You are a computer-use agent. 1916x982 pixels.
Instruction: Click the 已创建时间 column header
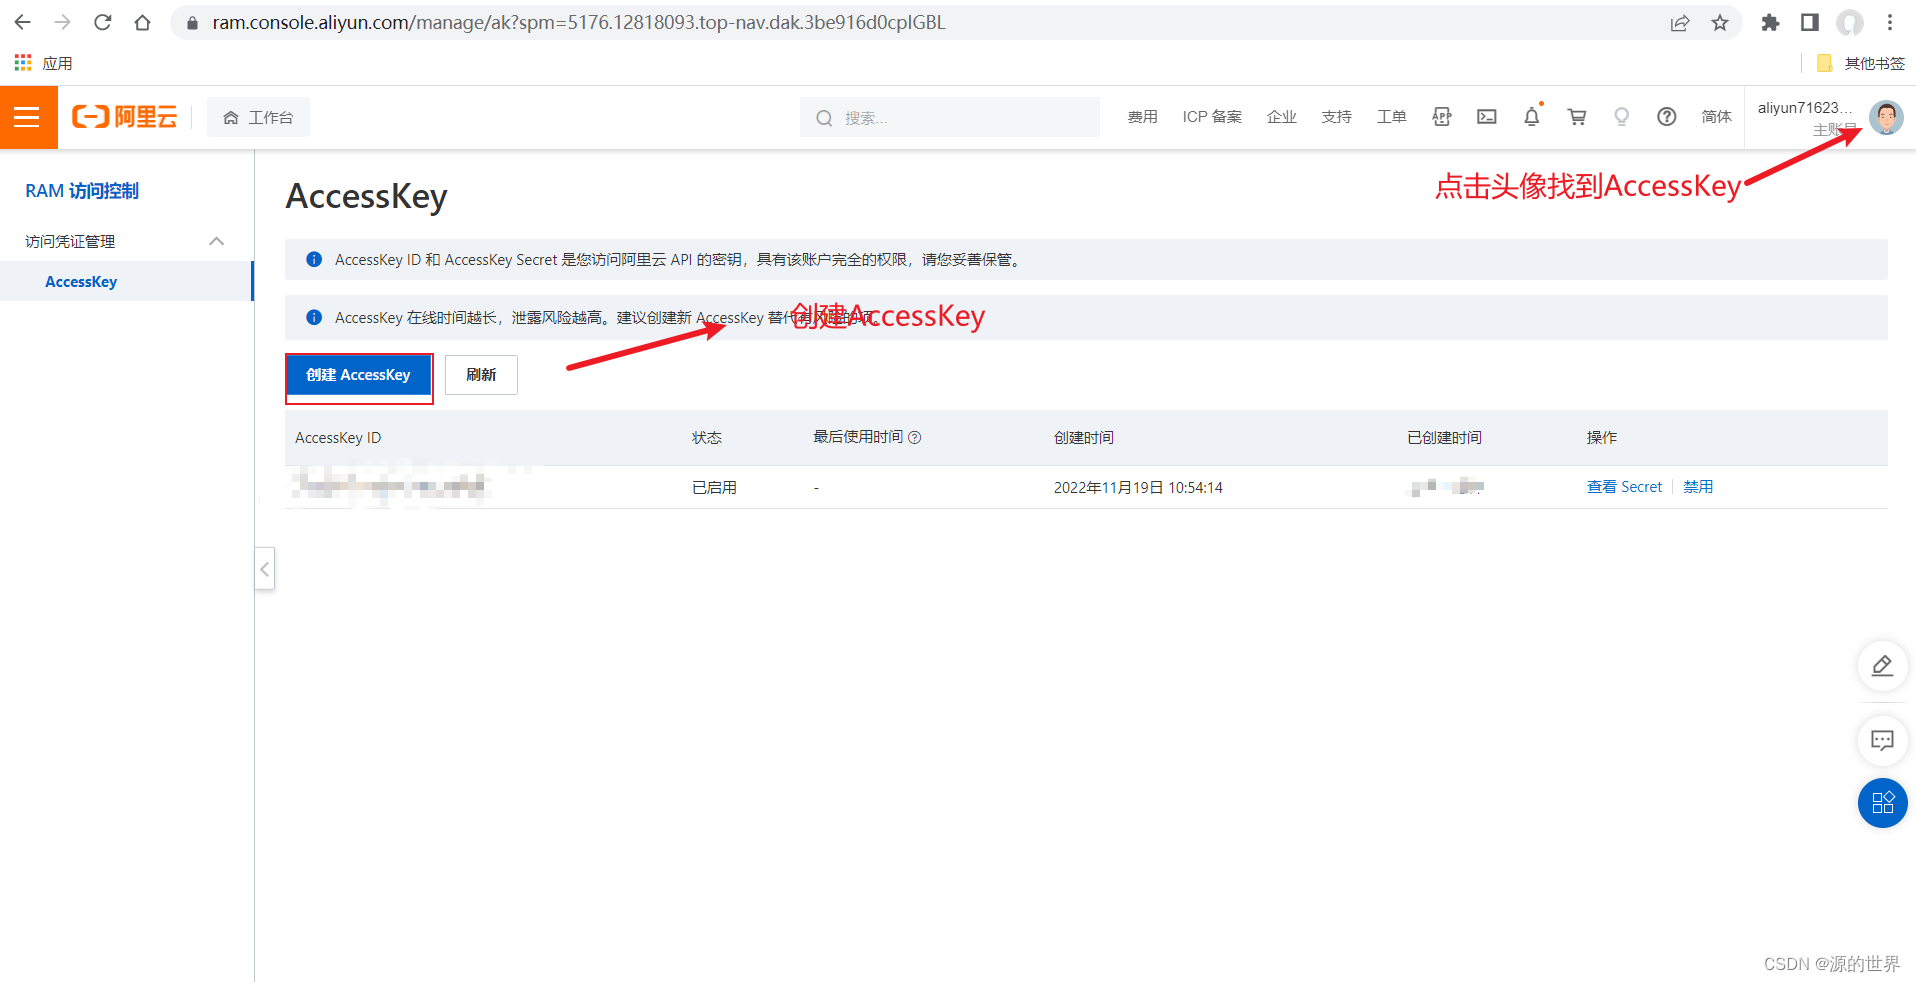click(1444, 437)
